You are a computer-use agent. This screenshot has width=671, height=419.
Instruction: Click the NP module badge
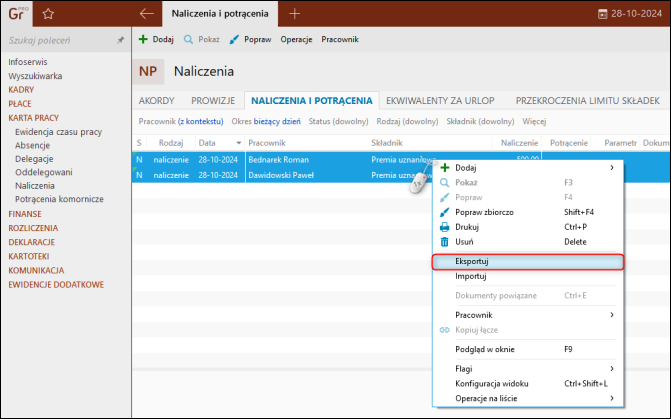coord(148,71)
